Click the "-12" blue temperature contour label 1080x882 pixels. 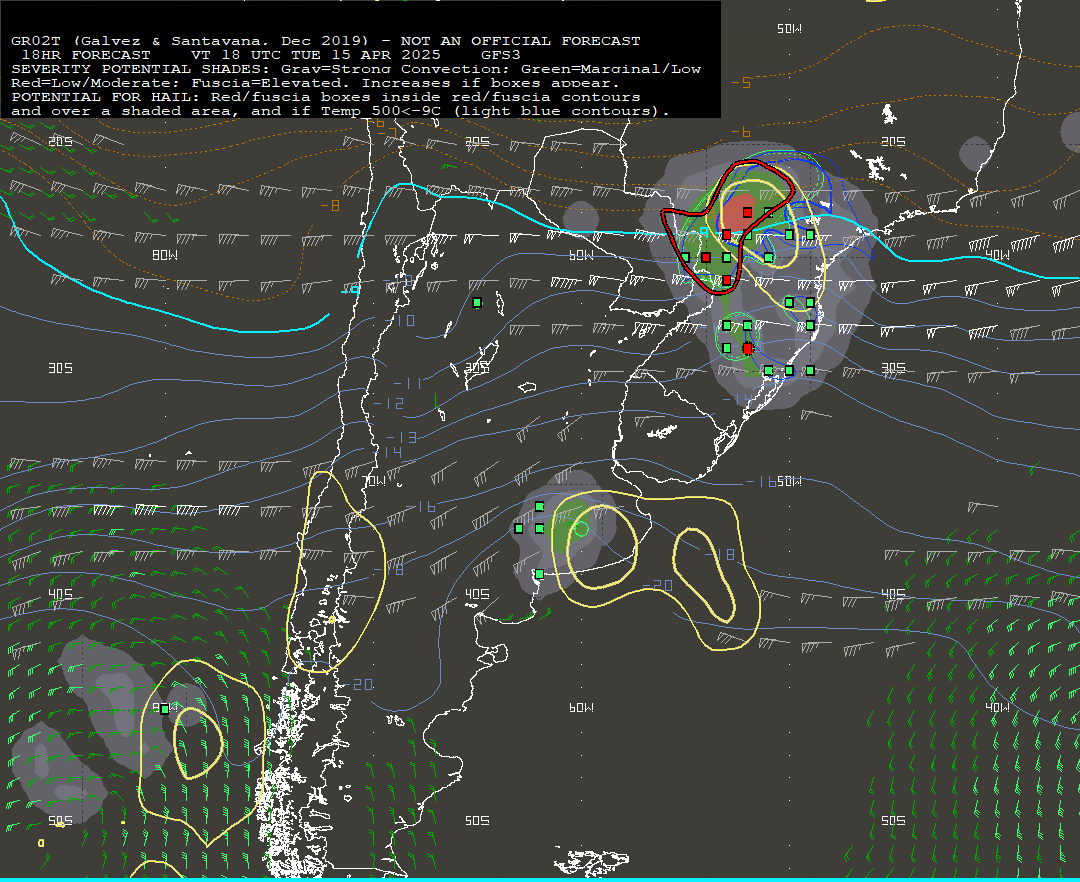tap(388, 403)
